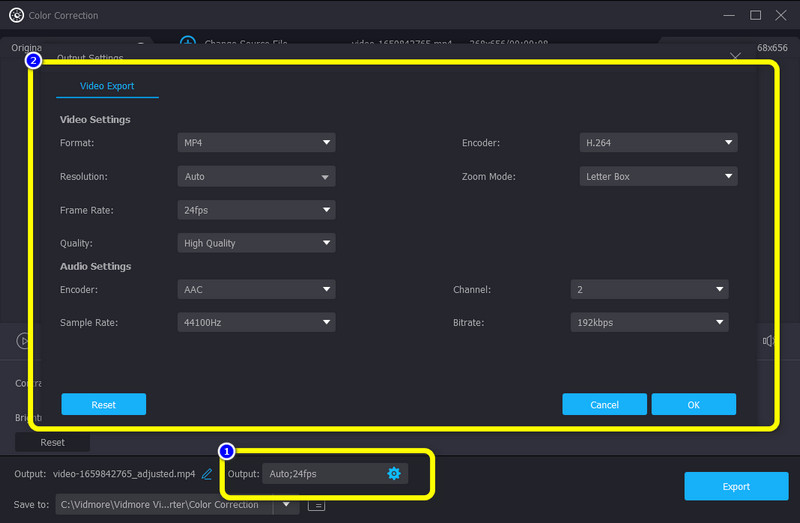This screenshot has height=523, width=800.
Task: Click the volume speaker icon
Action: pyautogui.click(x=769, y=341)
